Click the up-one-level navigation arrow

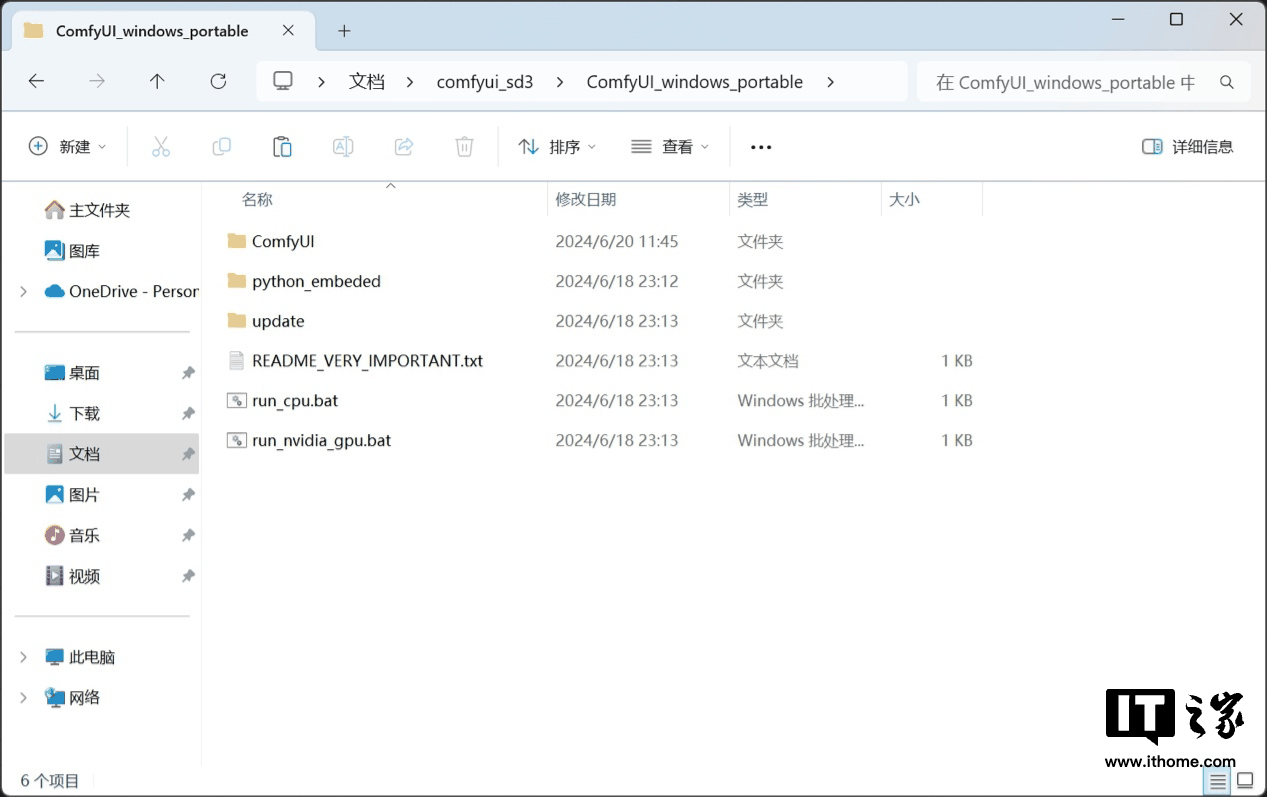pyautogui.click(x=157, y=81)
